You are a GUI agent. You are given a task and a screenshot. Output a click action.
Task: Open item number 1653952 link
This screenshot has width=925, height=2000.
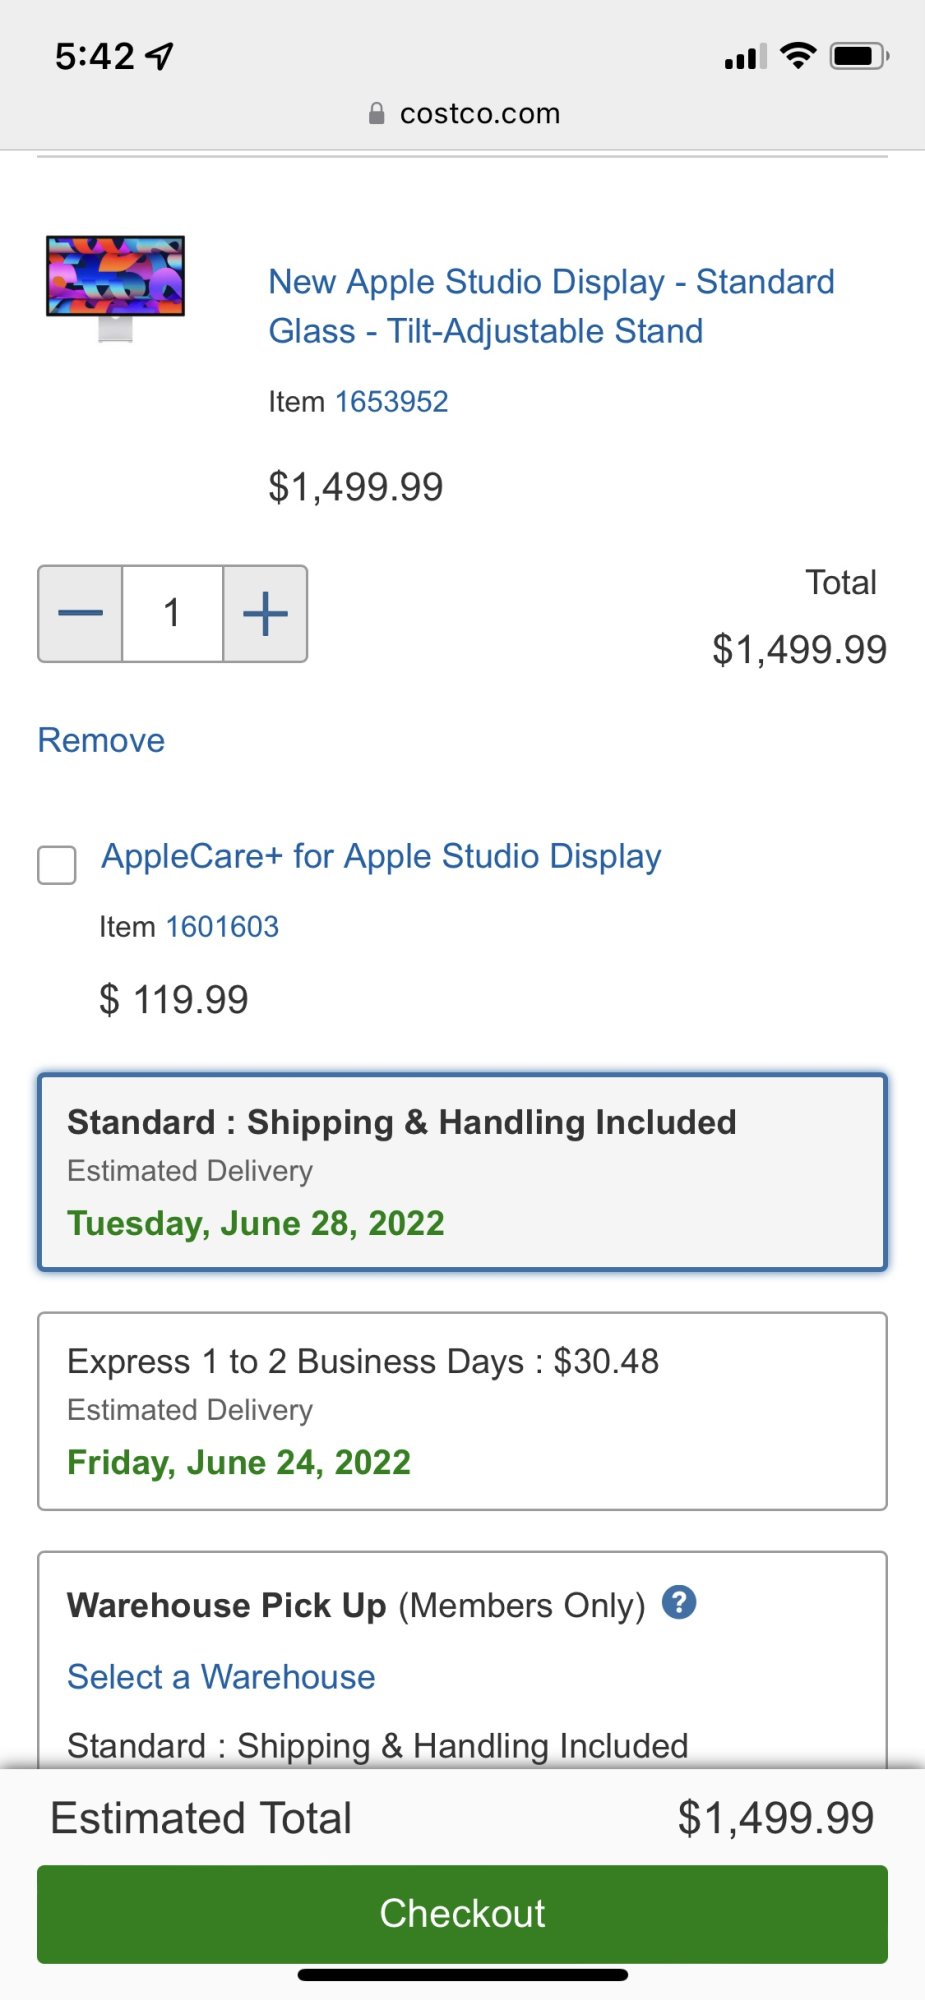tap(391, 402)
